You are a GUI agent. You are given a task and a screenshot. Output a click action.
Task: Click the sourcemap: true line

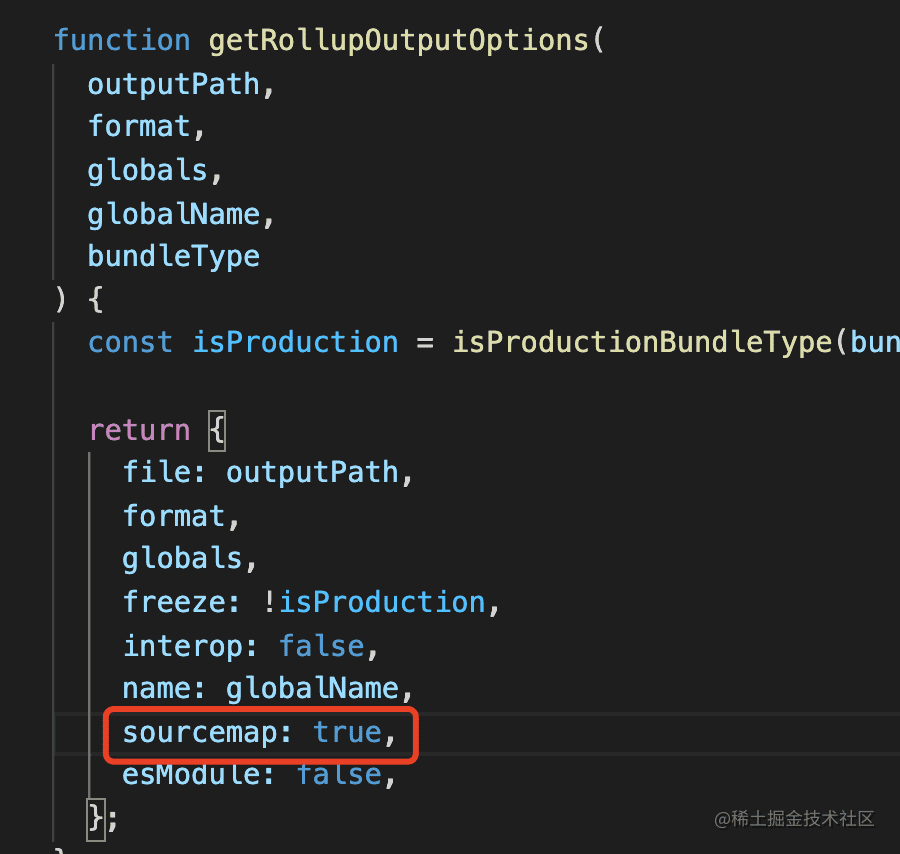(x=259, y=733)
